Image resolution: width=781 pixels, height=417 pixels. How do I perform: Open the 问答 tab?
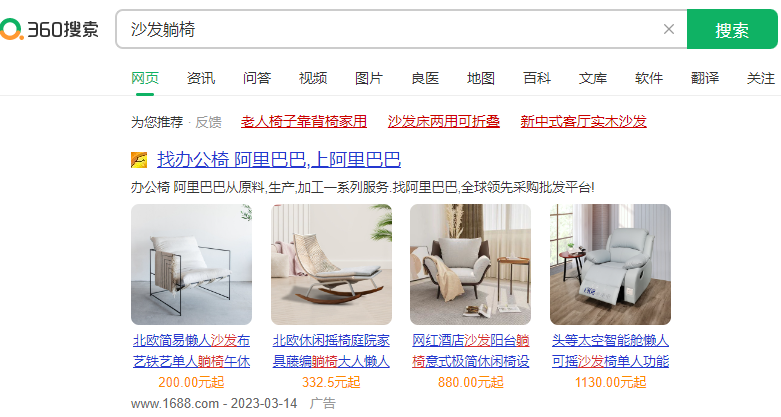pyautogui.click(x=257, y=78)
